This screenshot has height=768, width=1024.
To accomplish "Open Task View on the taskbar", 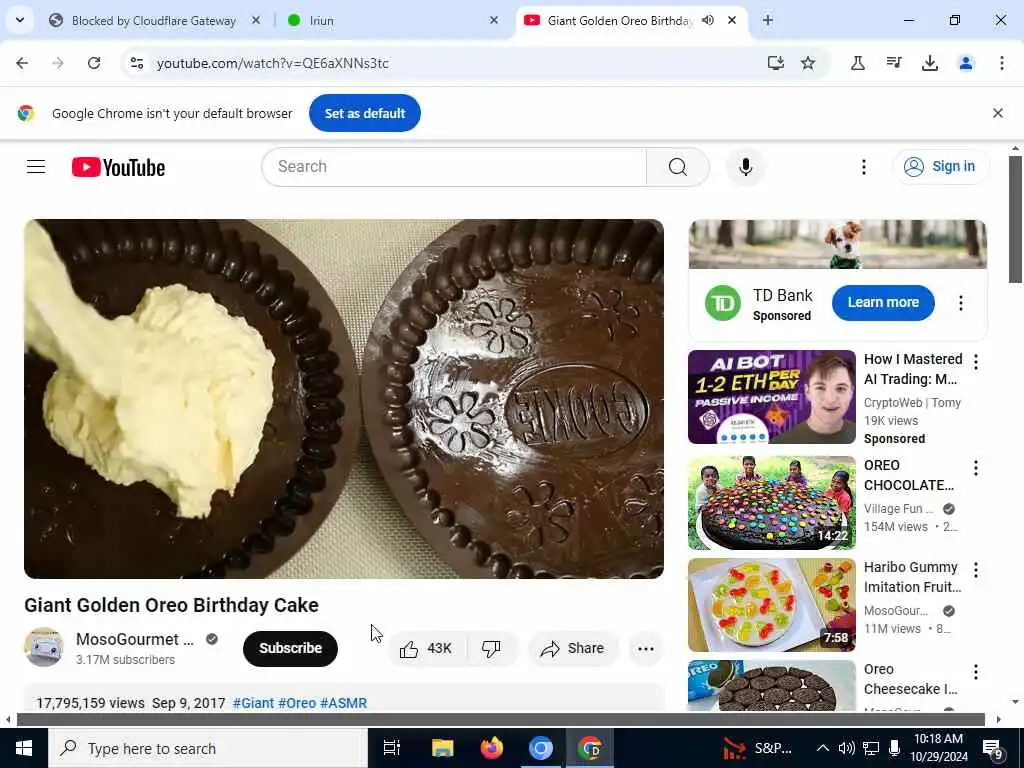I will 391,748.
